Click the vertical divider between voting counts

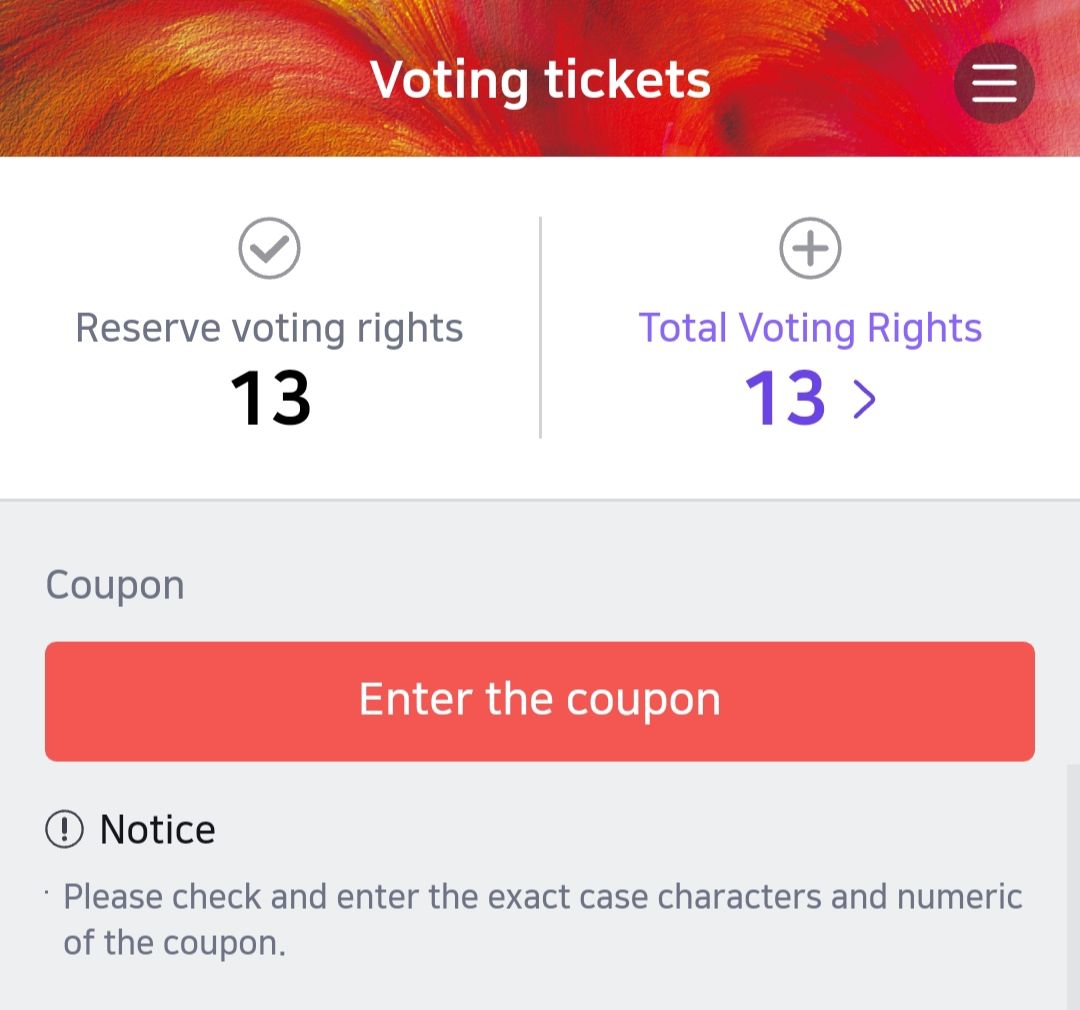540,328
